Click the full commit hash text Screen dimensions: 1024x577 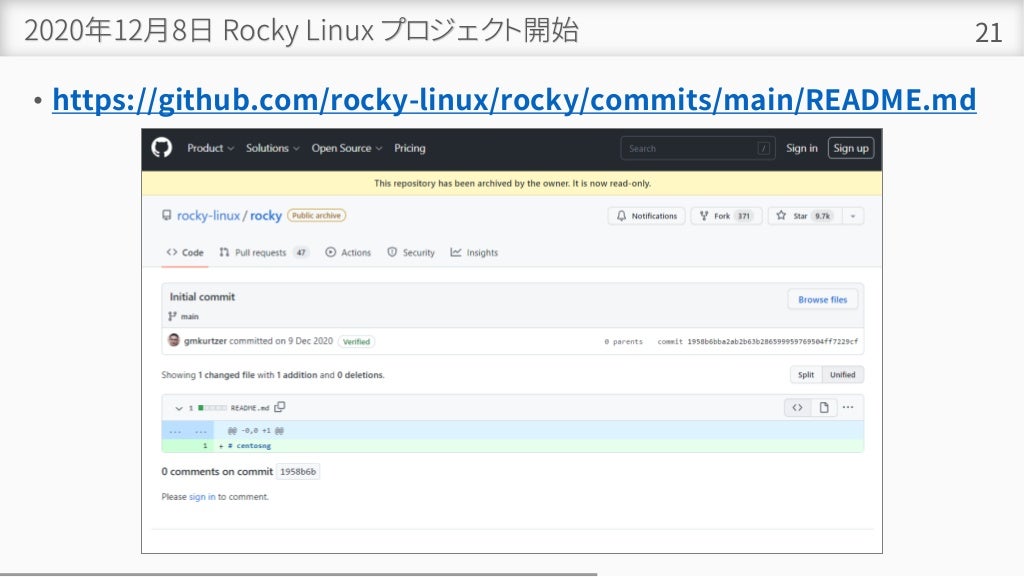(773, 341)
